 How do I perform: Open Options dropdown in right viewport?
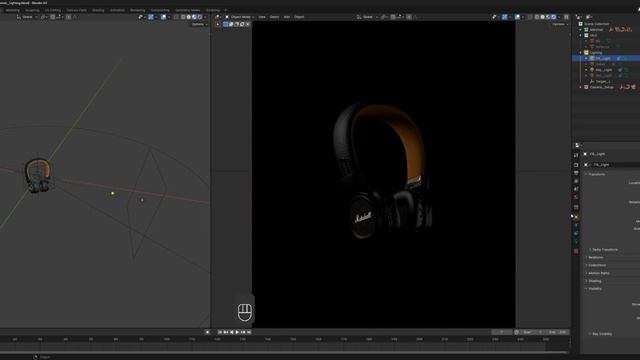coord(559,24)
